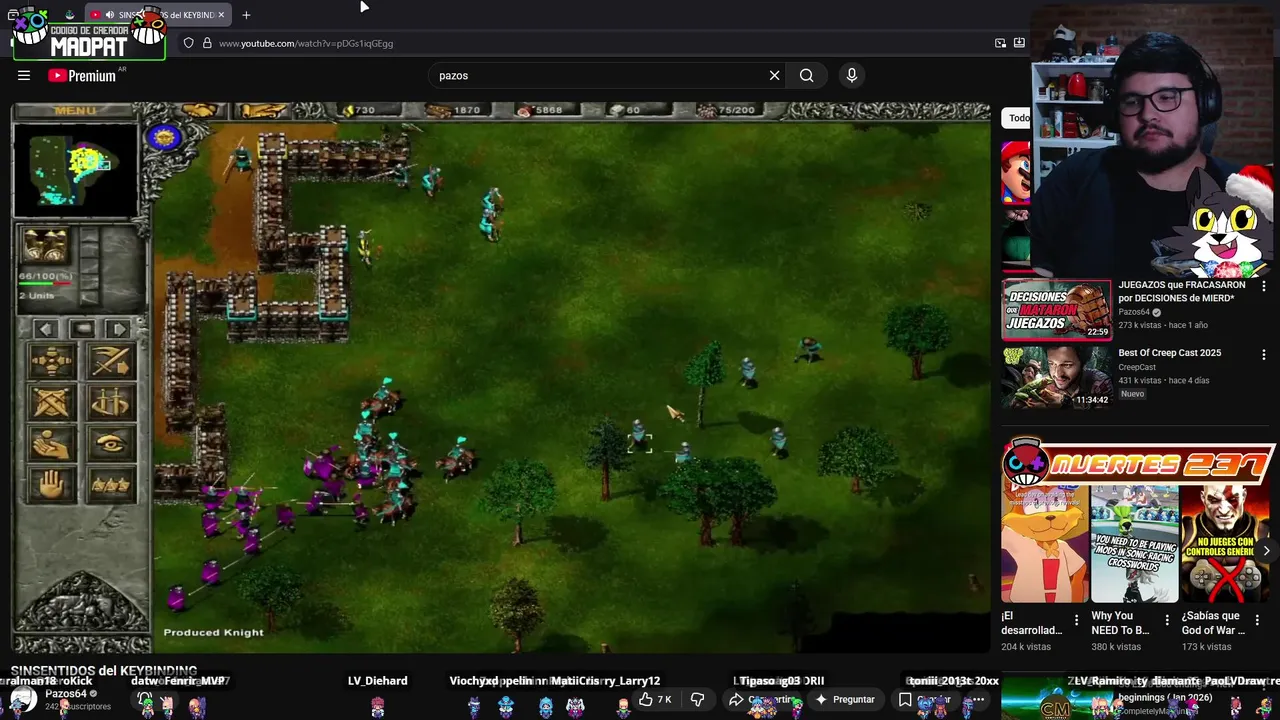The width and height of the screenshot is (1280, 720).
Task: Open options for '¡El desarrollad...' Short
Action: point(1077,621)
